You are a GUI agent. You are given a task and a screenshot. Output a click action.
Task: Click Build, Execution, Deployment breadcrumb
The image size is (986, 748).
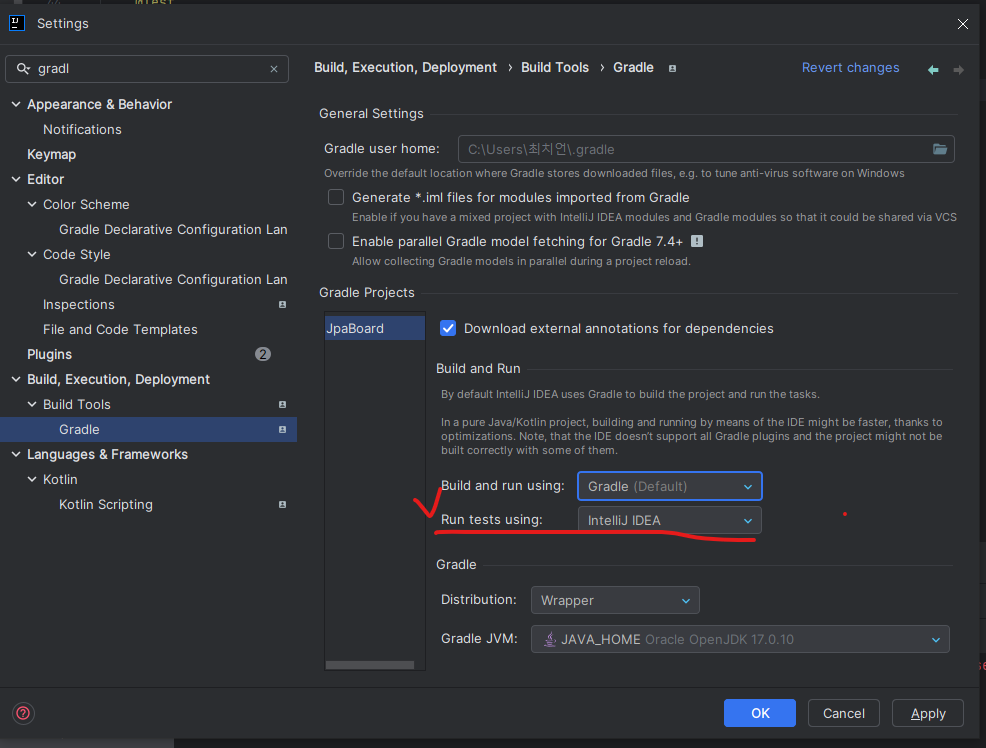click(x=406, y=68)
